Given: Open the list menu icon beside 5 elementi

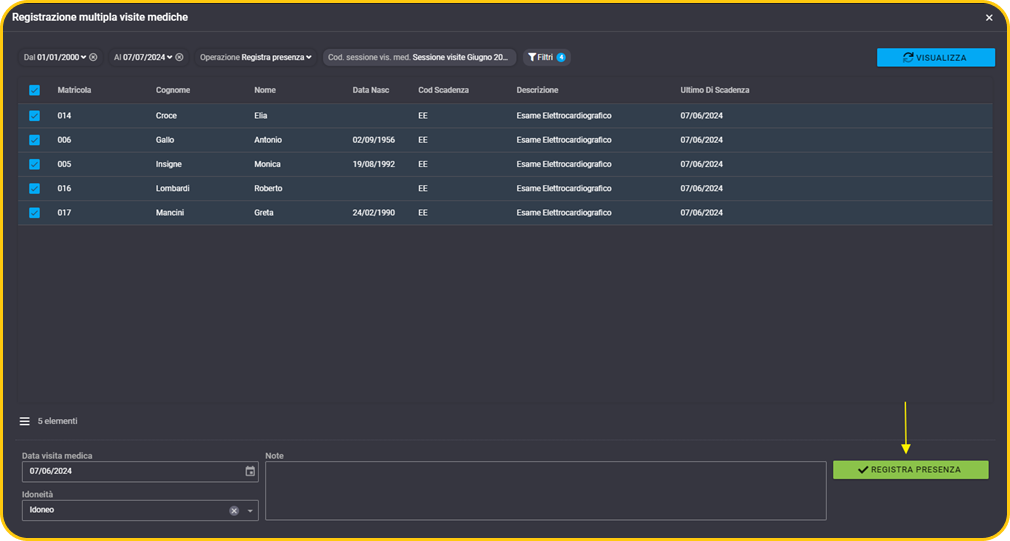Looking at the screenshot, I should pyautogui.click(x=24, y=421).
